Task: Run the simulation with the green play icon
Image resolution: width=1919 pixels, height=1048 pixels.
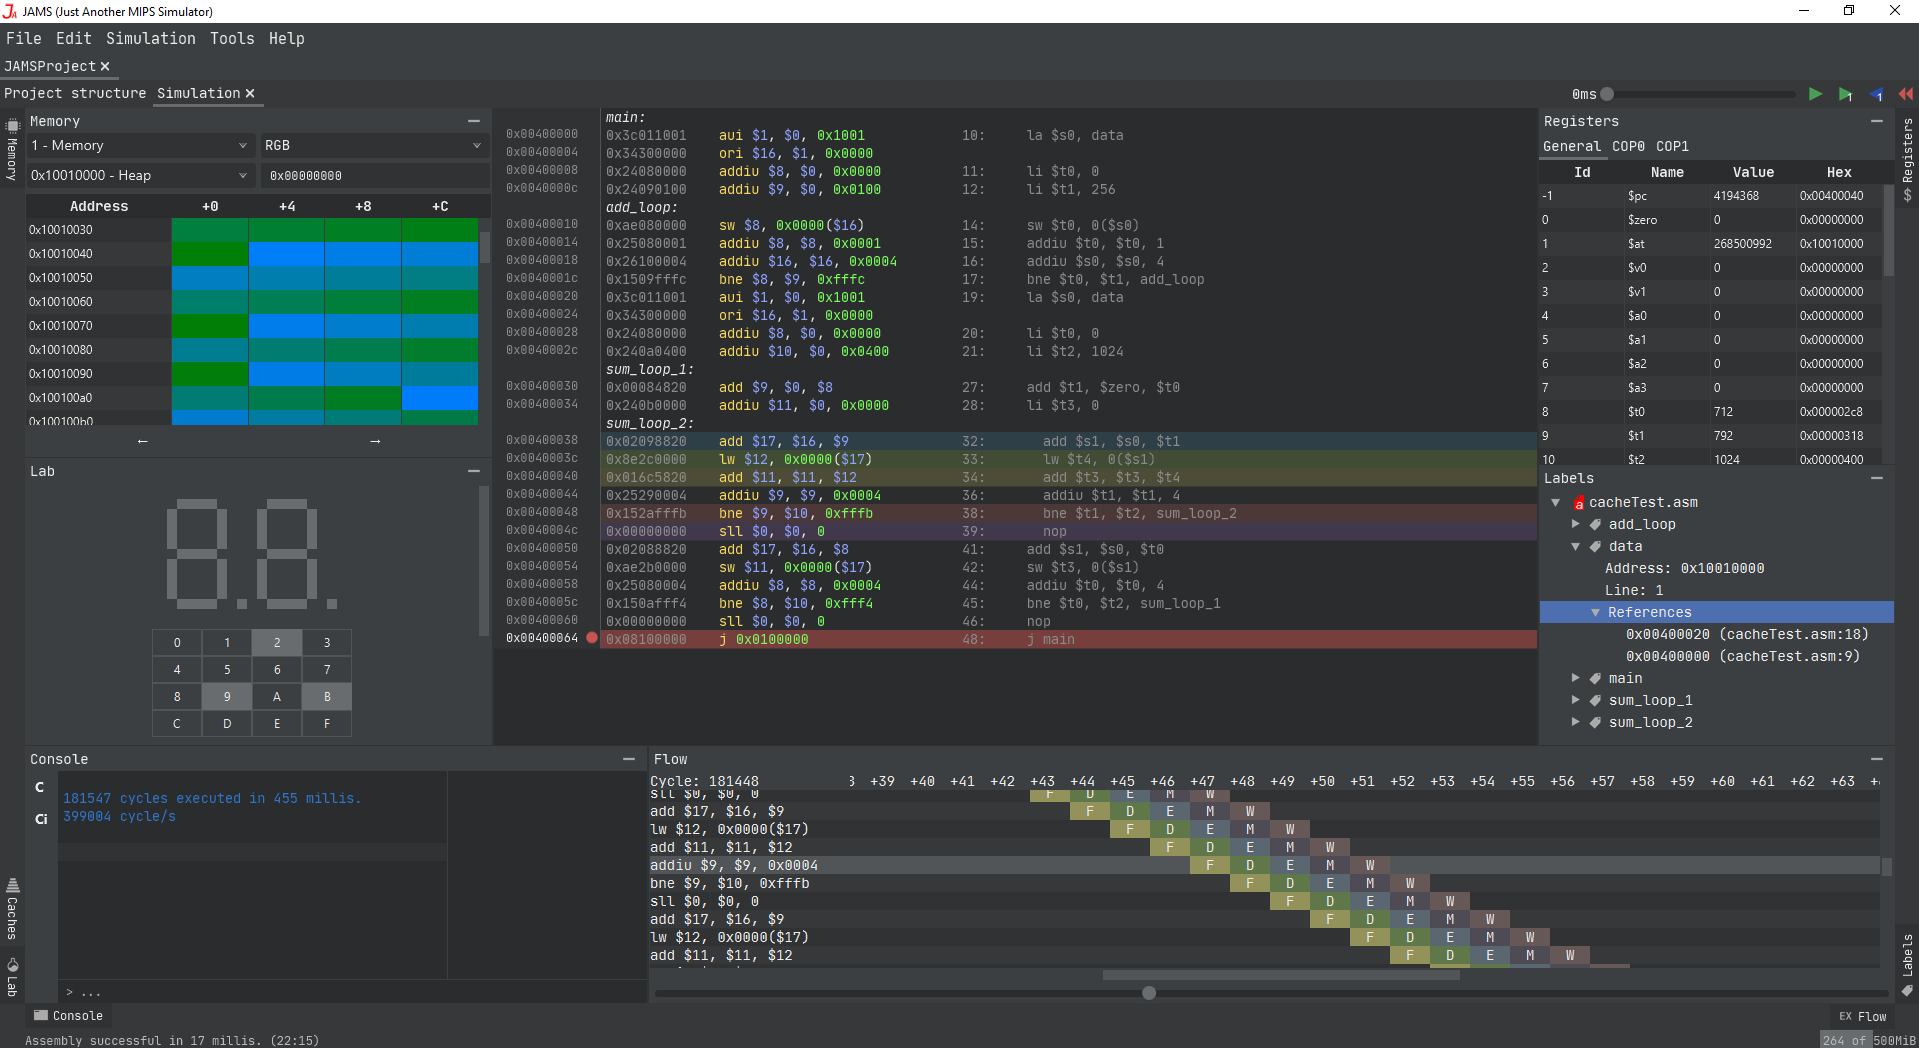Action: [x=1815, y=94]
